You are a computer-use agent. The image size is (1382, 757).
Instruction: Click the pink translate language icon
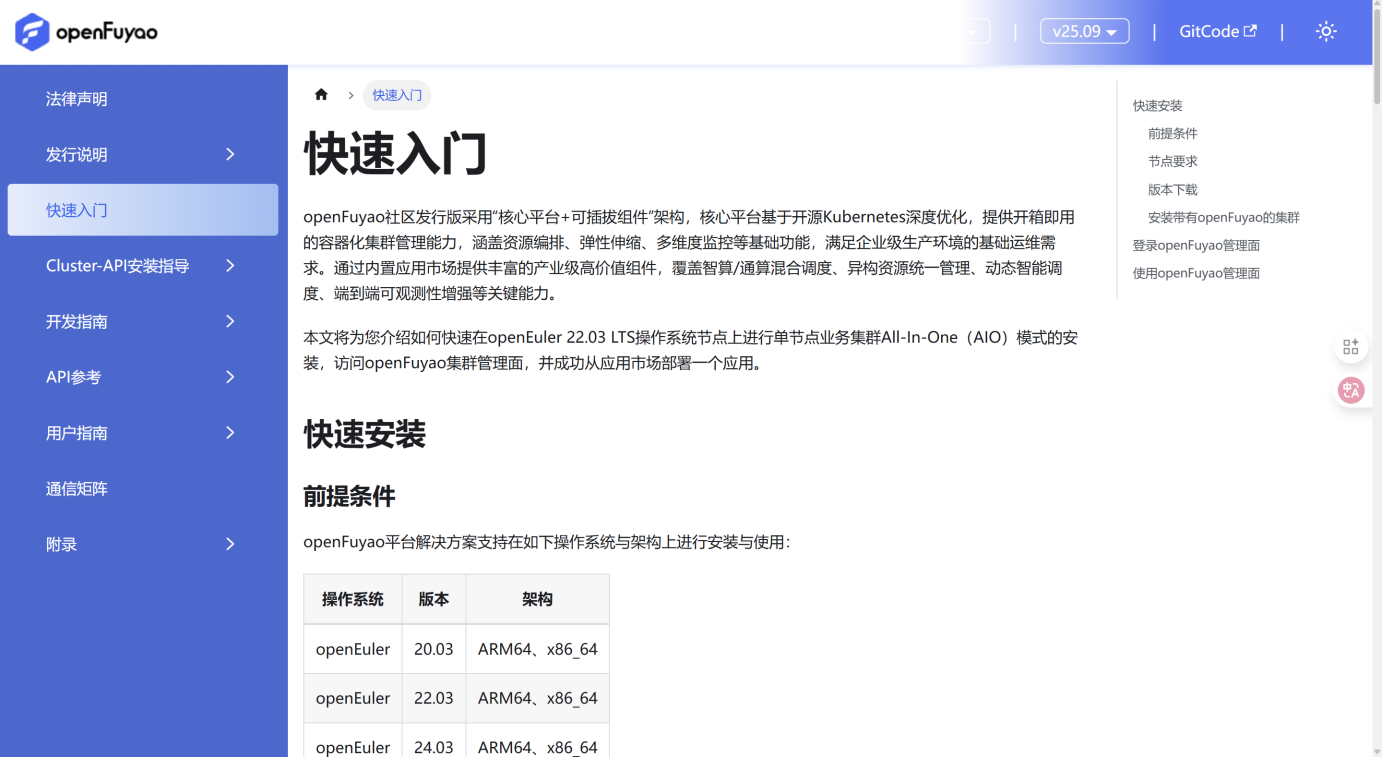click(x=1351, y=390)
